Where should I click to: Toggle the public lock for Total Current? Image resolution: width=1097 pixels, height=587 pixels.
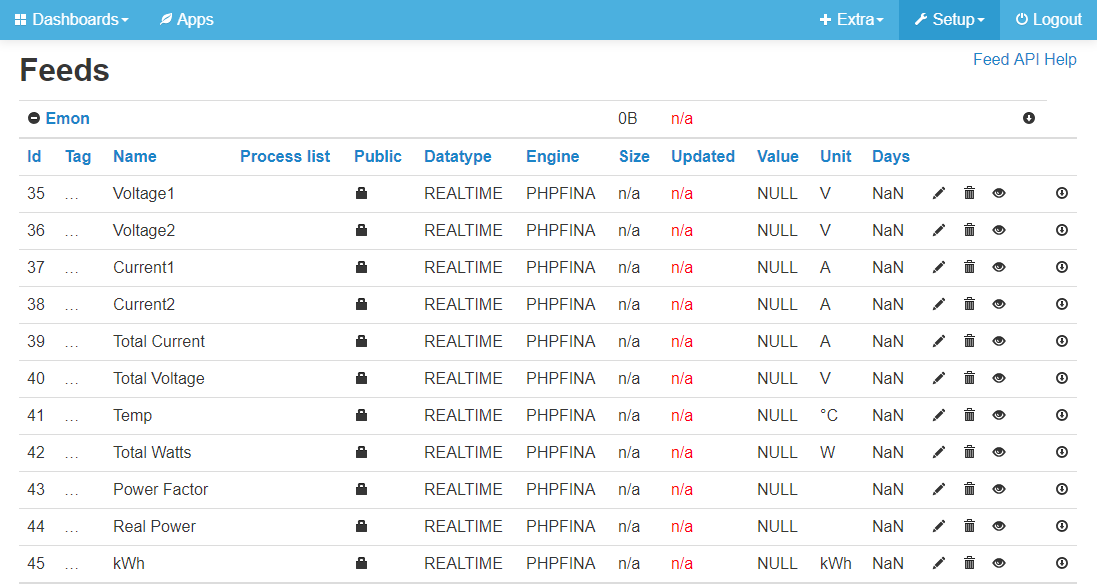361,341
